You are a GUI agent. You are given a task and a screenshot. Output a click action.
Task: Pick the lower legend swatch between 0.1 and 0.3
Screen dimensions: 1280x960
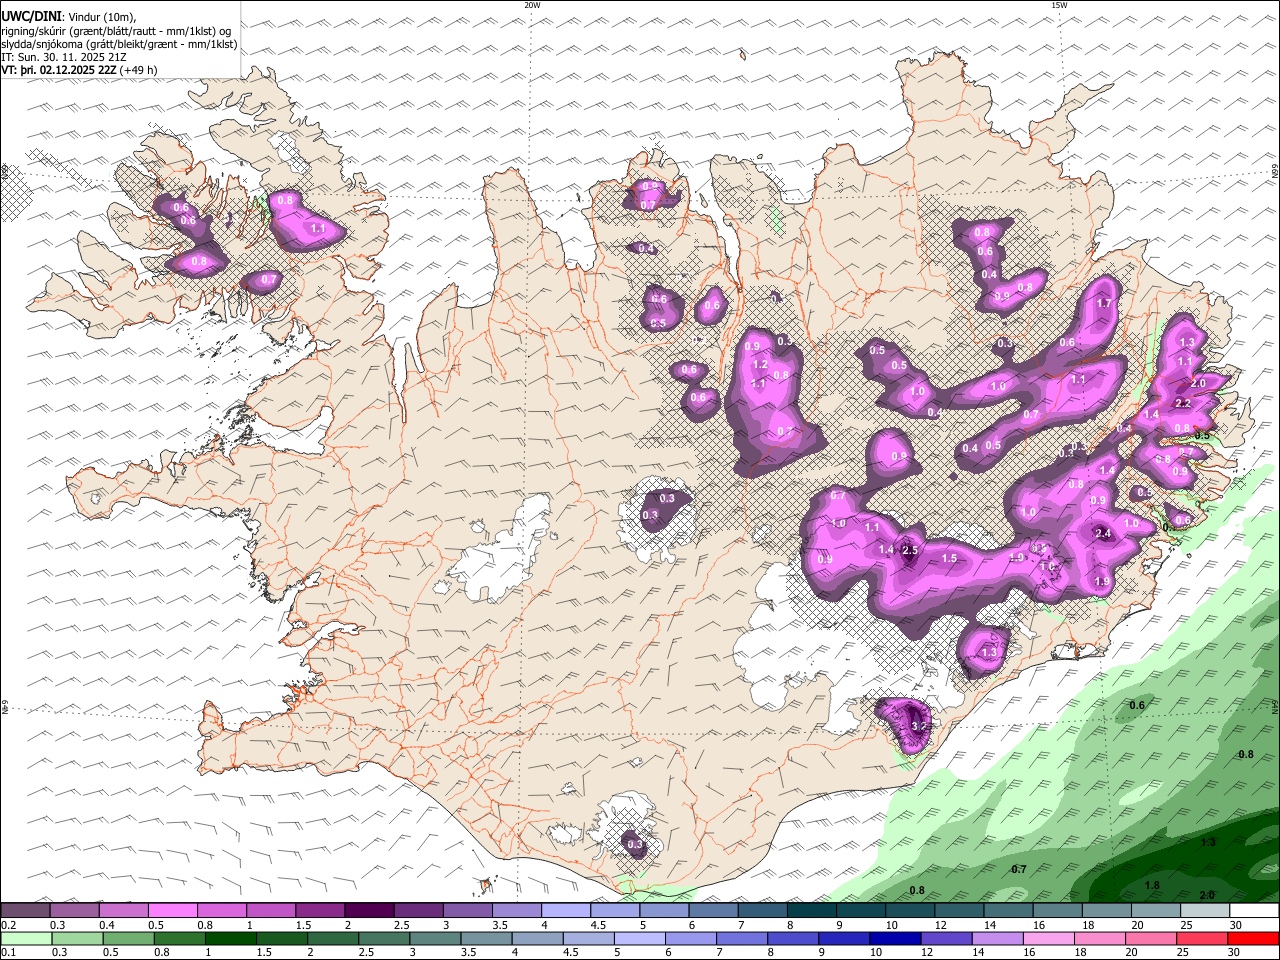[26, 938]
